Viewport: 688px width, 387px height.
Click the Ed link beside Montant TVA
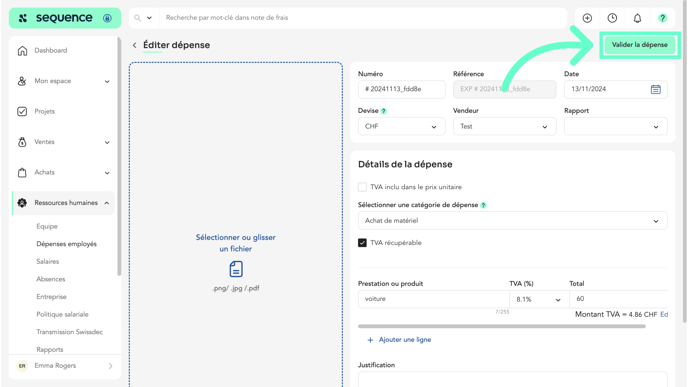(x=664, y=314)
